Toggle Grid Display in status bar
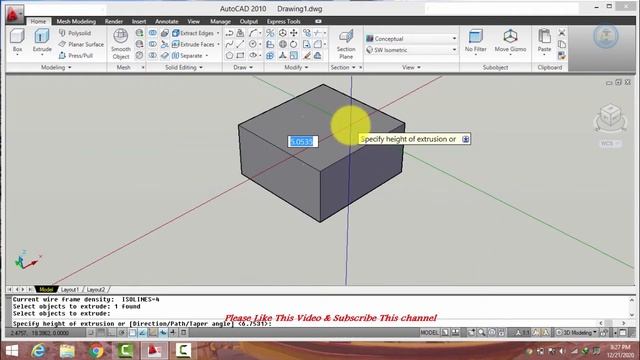The height and width of the screenshot is (360, 640). (101, 333)
